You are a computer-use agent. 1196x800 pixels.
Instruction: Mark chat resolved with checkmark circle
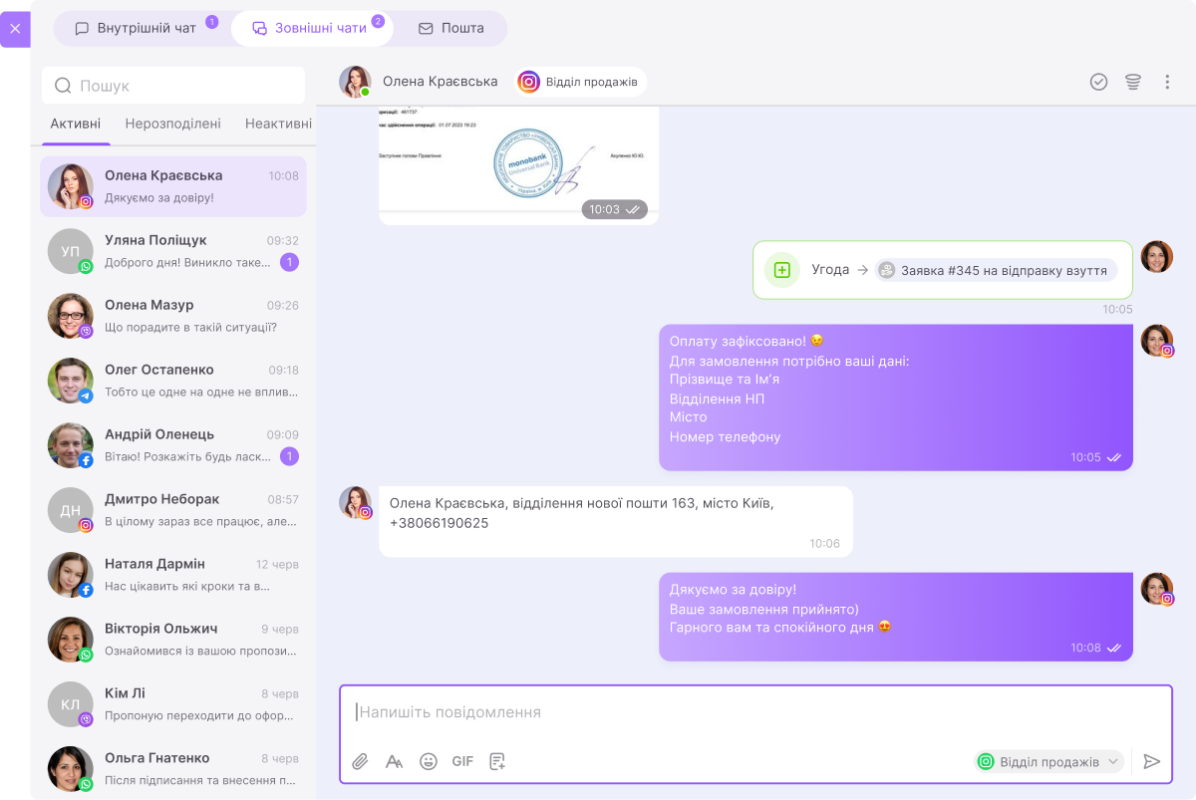click(x=1098, y=82)
